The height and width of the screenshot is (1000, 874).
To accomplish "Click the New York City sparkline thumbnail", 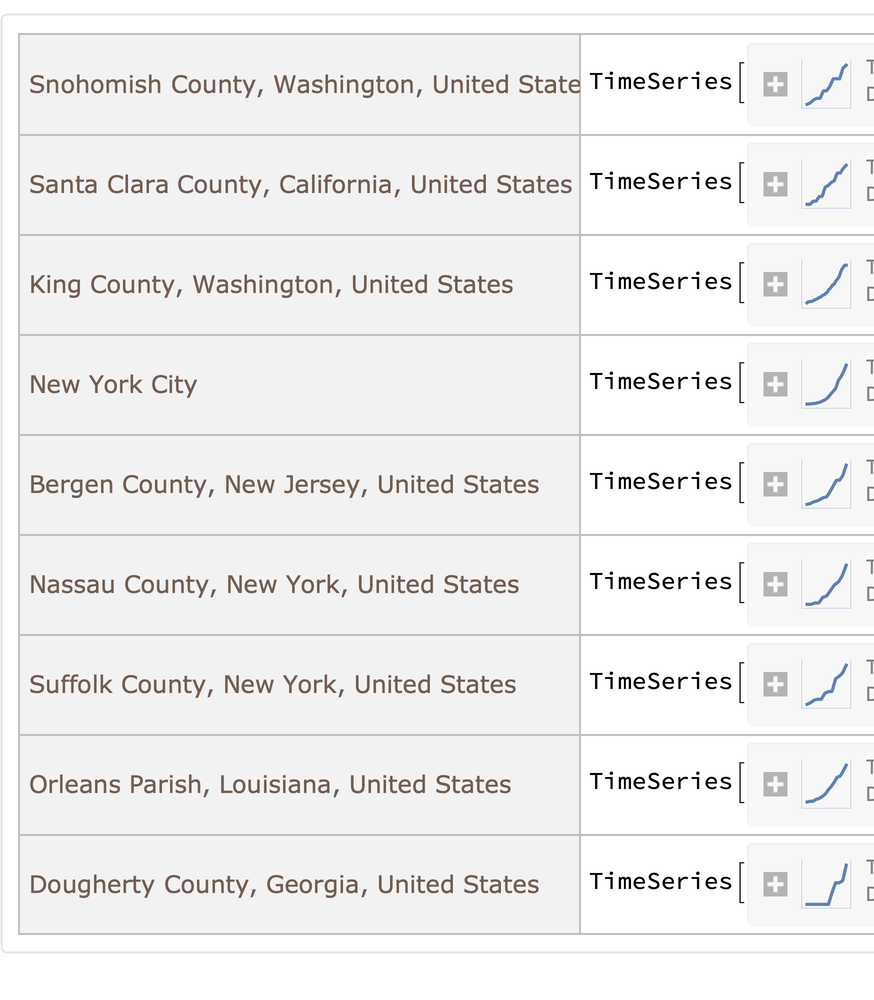I will click(x=826, y=385).
